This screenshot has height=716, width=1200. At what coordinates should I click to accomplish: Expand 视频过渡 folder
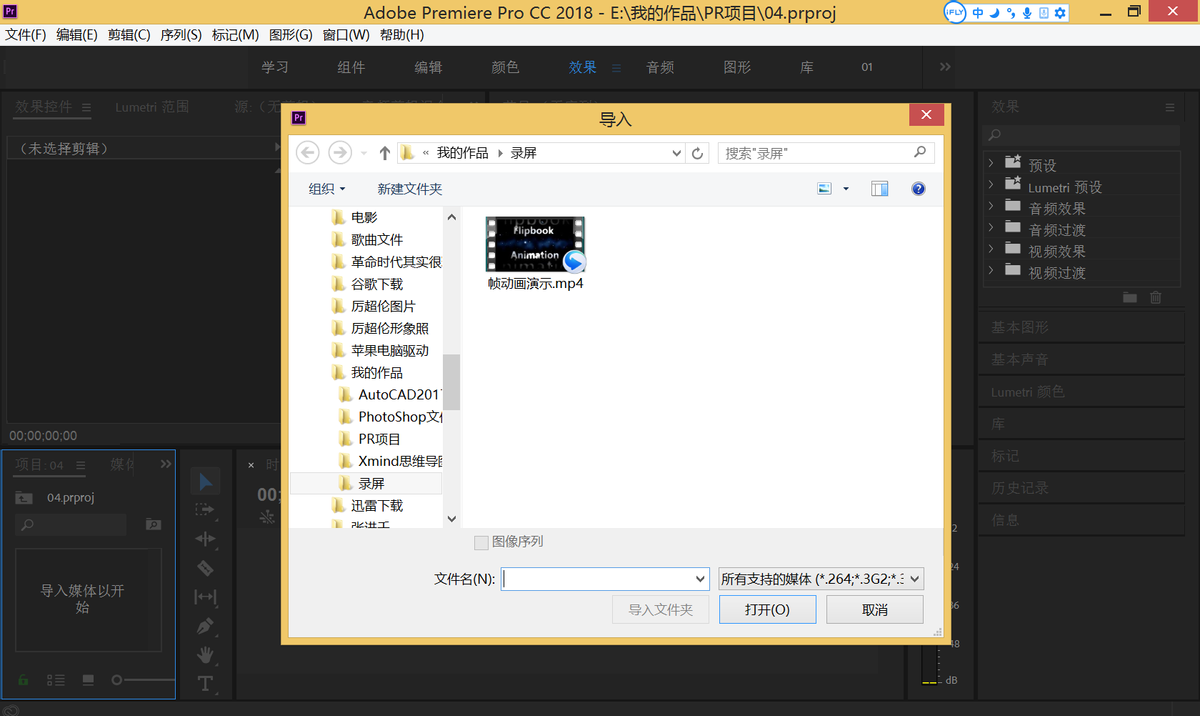click(x=990, y=270)
